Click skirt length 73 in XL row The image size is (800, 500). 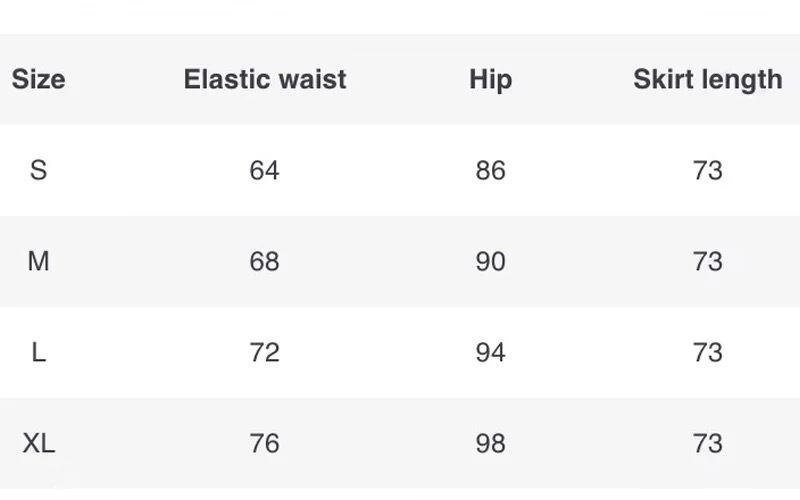click(x=708, y=443)
